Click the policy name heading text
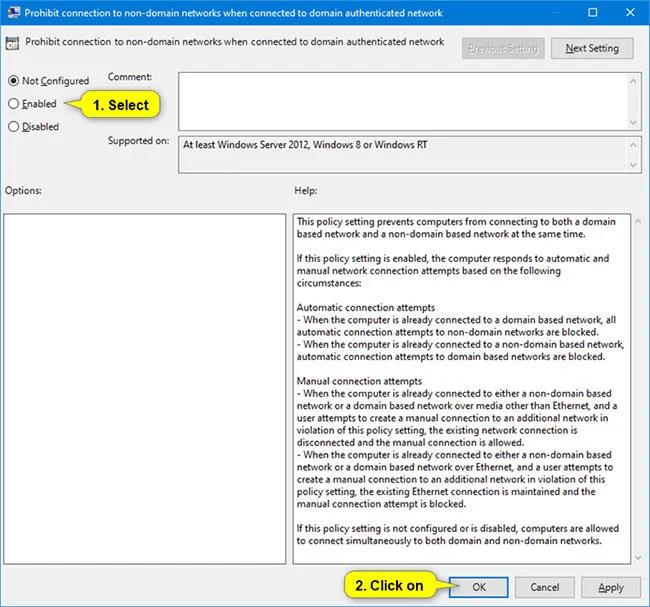Image resolution: width=650 pixels, height=607 pixels. pyautogui.click(x=235, y=41)
